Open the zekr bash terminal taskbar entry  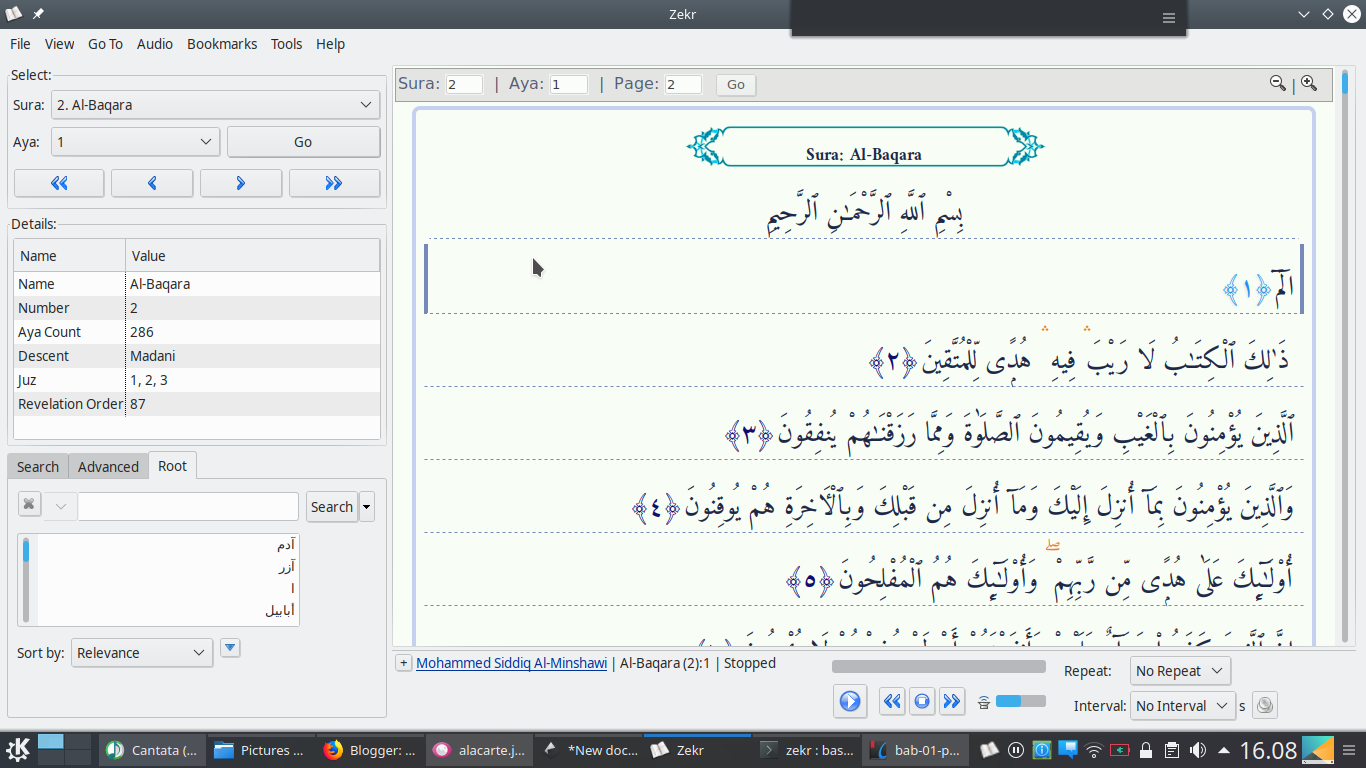(x=806, y=750)
